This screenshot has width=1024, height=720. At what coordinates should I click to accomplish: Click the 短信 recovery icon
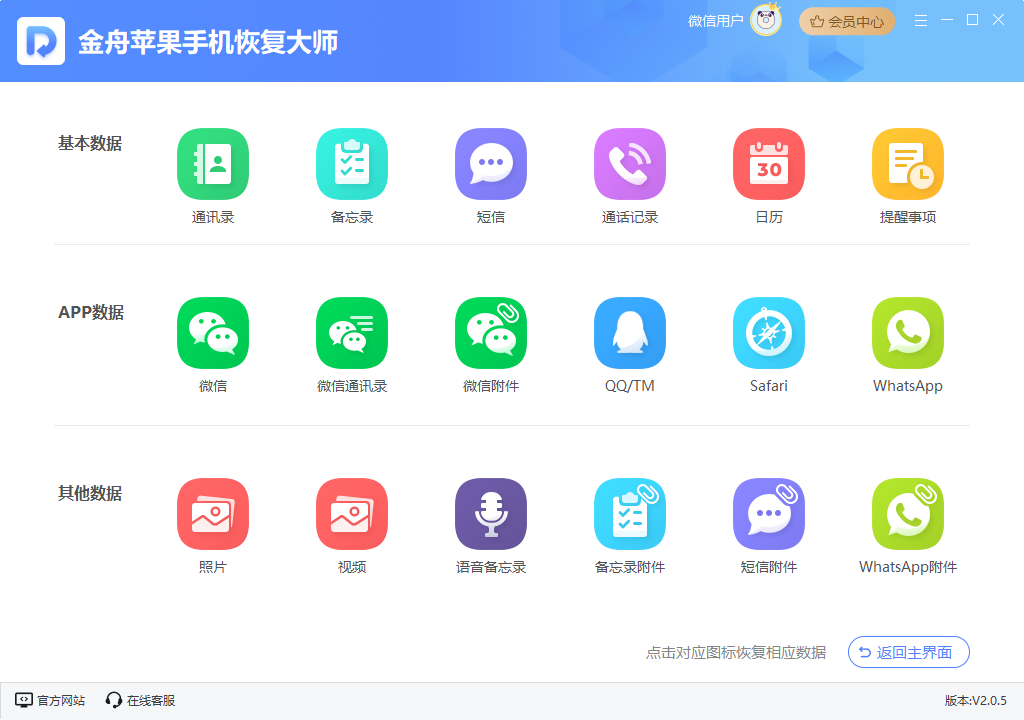[x=491, y=163]
